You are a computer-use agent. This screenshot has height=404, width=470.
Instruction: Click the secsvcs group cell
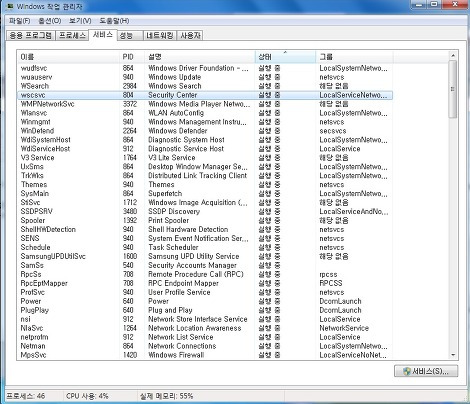(333, 131)
